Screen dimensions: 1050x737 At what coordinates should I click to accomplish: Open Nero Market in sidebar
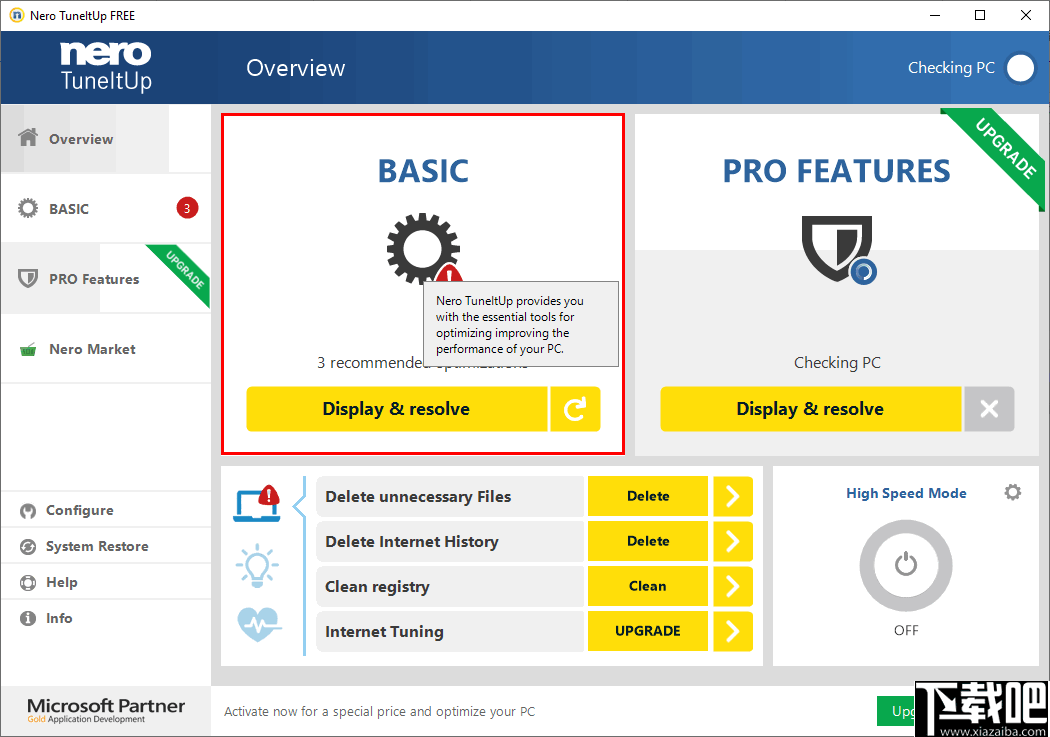click(106, 349)
